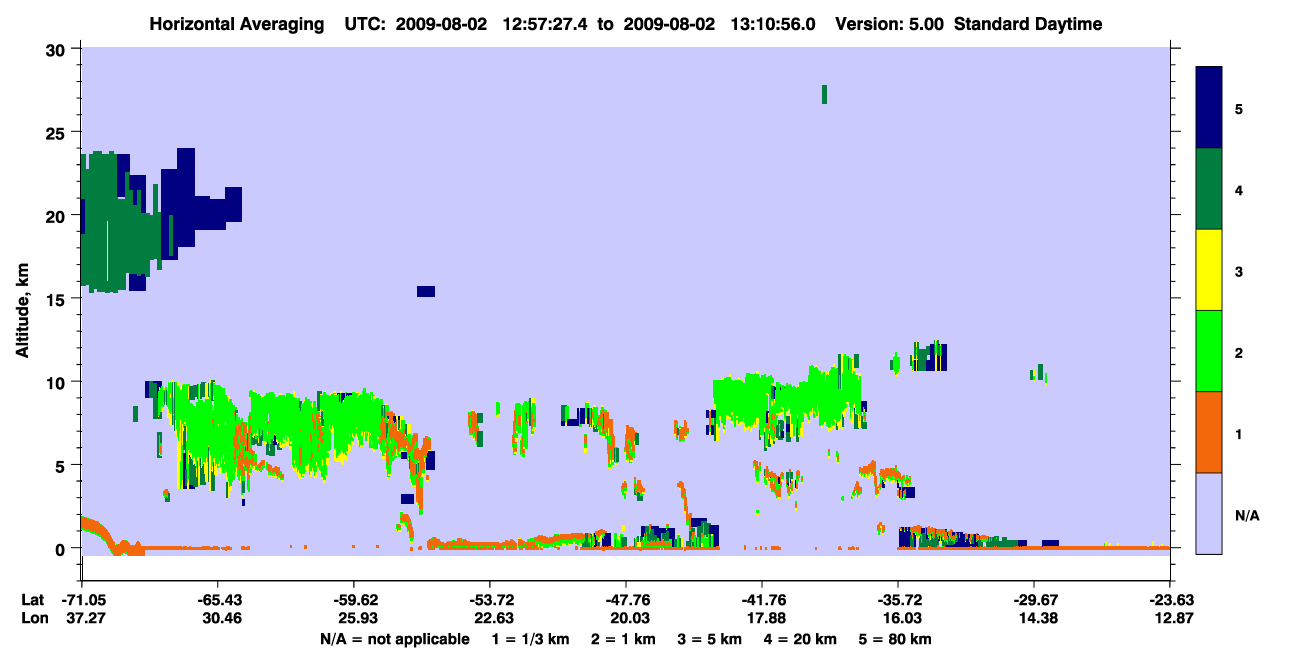Click the legend text 'N/A = not applicable'
Viewport: 1300px width, 667px height.
pyautogui.click(x=394, y=639)
